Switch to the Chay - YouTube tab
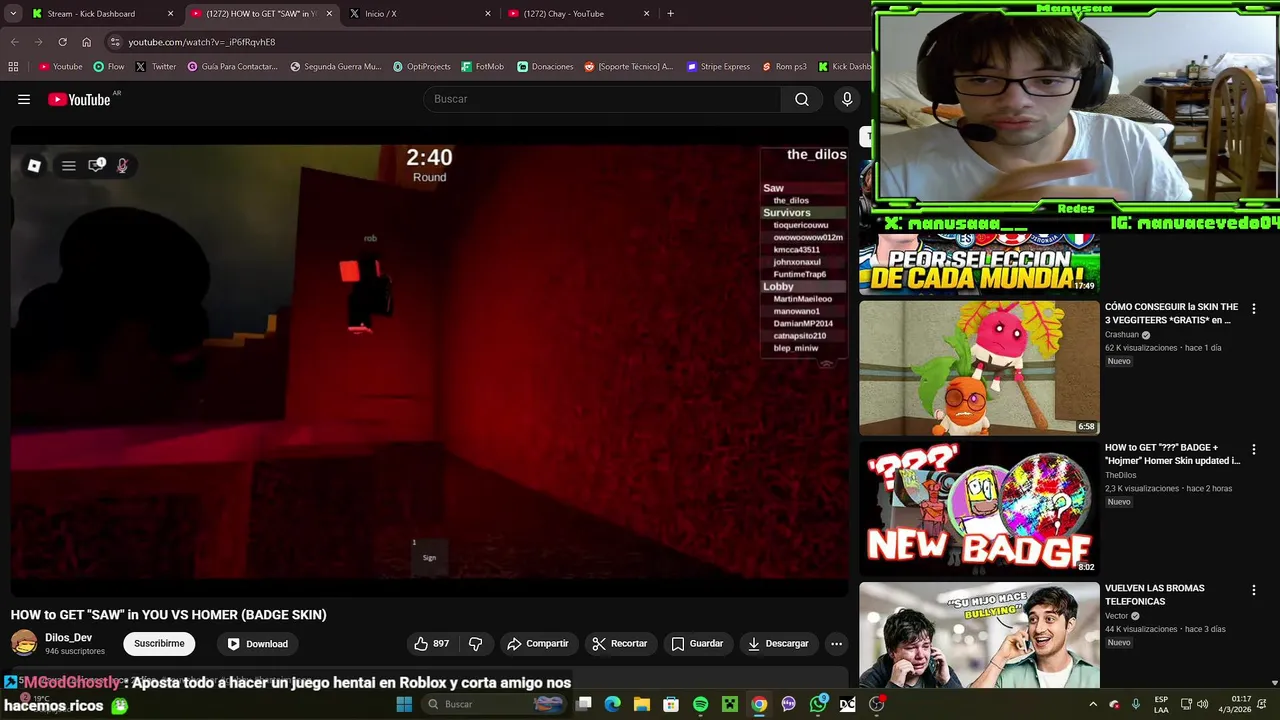 point(579,14)
